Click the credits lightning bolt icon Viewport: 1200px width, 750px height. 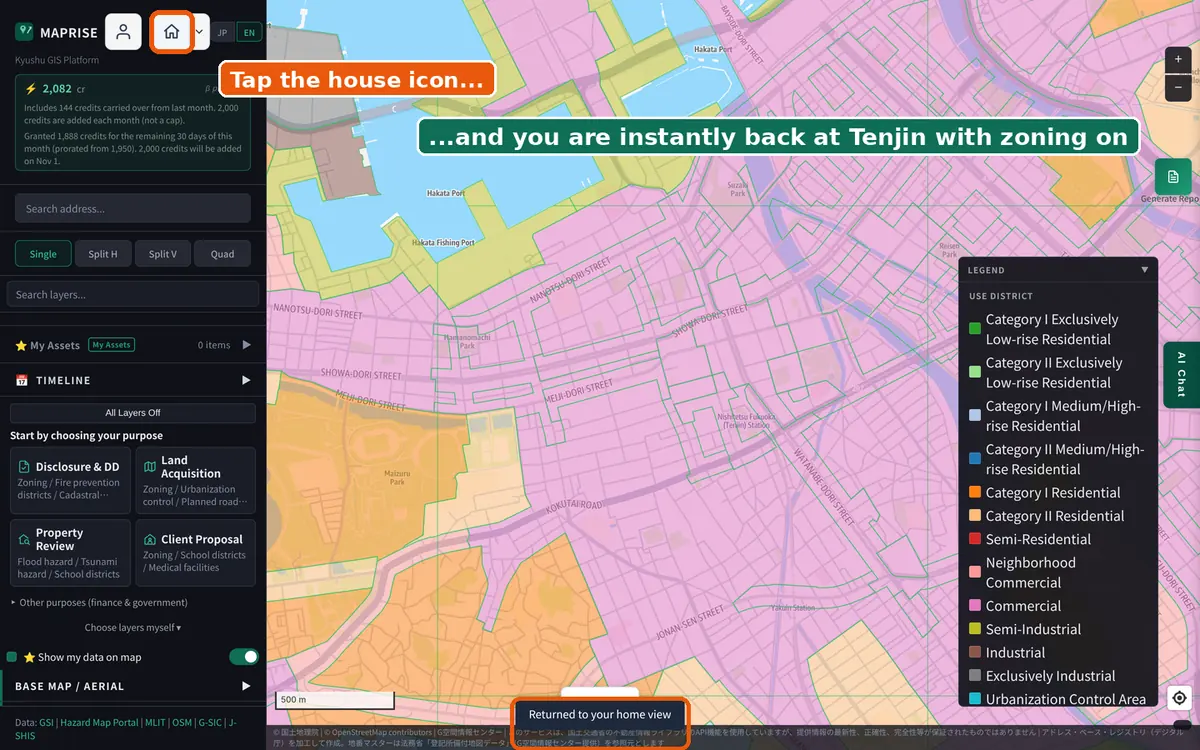click(31, 89)
